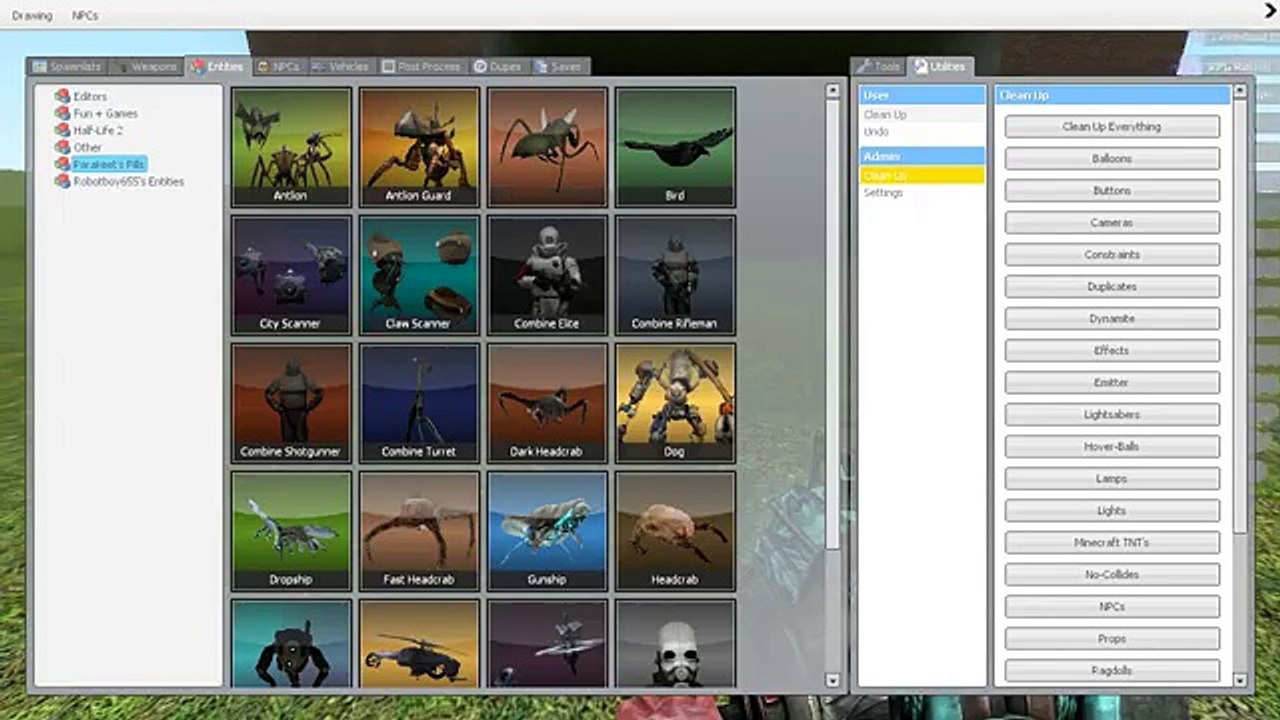Image resolution: width=1280 pixels, height=720 pixels.
Task: Spawn the Antlion pill
Action: 291,147
